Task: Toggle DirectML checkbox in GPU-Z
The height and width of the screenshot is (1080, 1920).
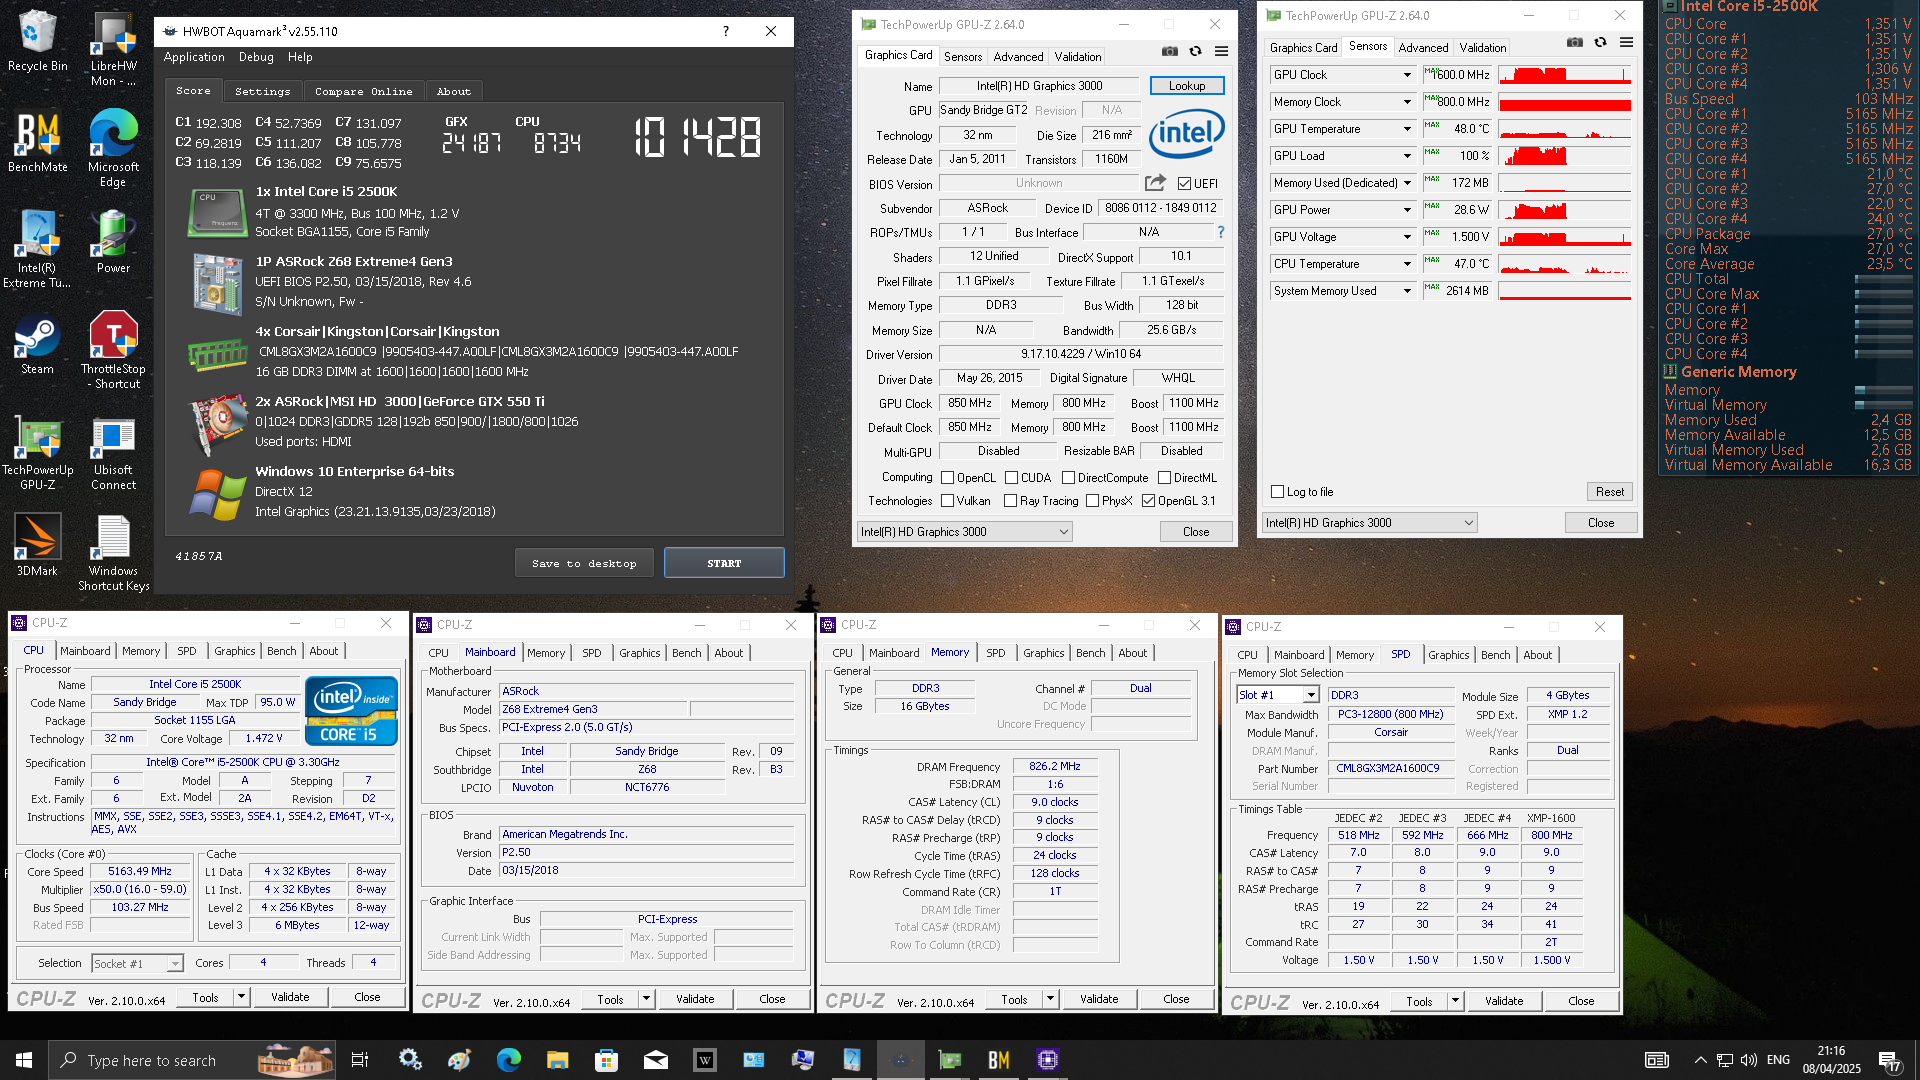Action: click(x=1164, y=478)
